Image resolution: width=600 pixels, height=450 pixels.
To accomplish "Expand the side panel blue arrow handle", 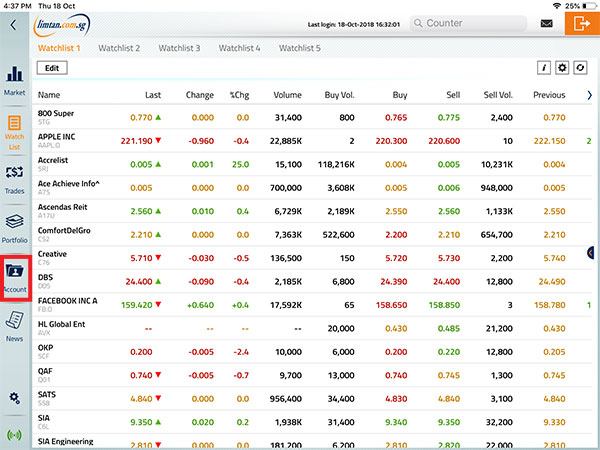I will [x=590, y=253].
